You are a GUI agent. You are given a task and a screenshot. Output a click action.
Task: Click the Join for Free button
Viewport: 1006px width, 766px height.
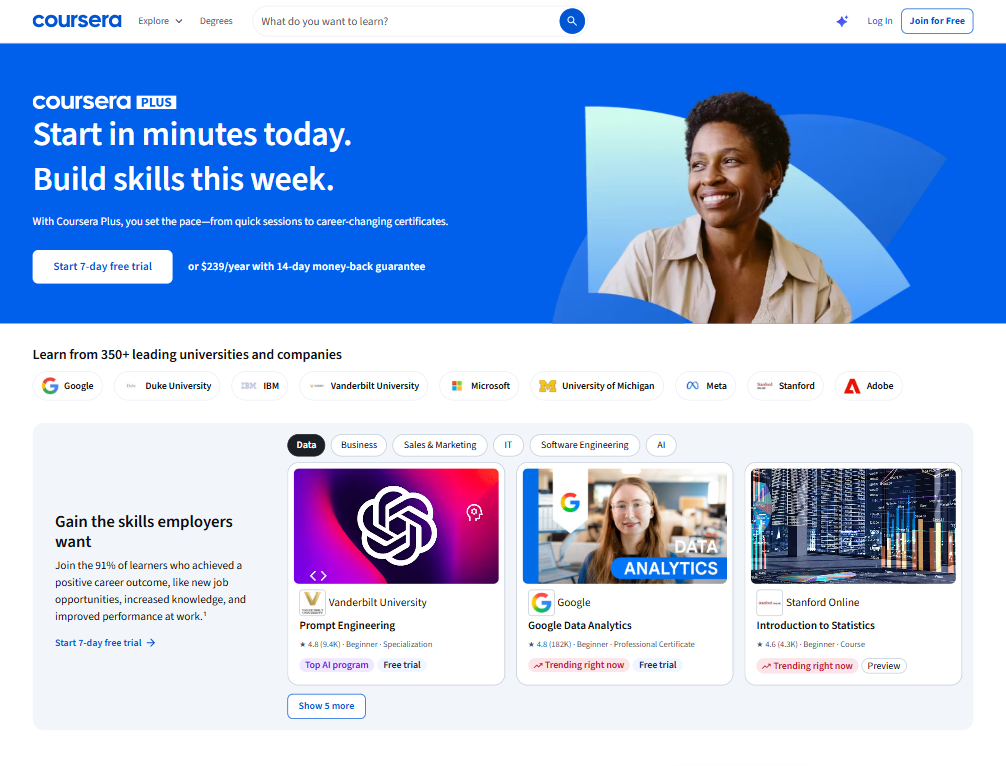(x=937, y=21)
